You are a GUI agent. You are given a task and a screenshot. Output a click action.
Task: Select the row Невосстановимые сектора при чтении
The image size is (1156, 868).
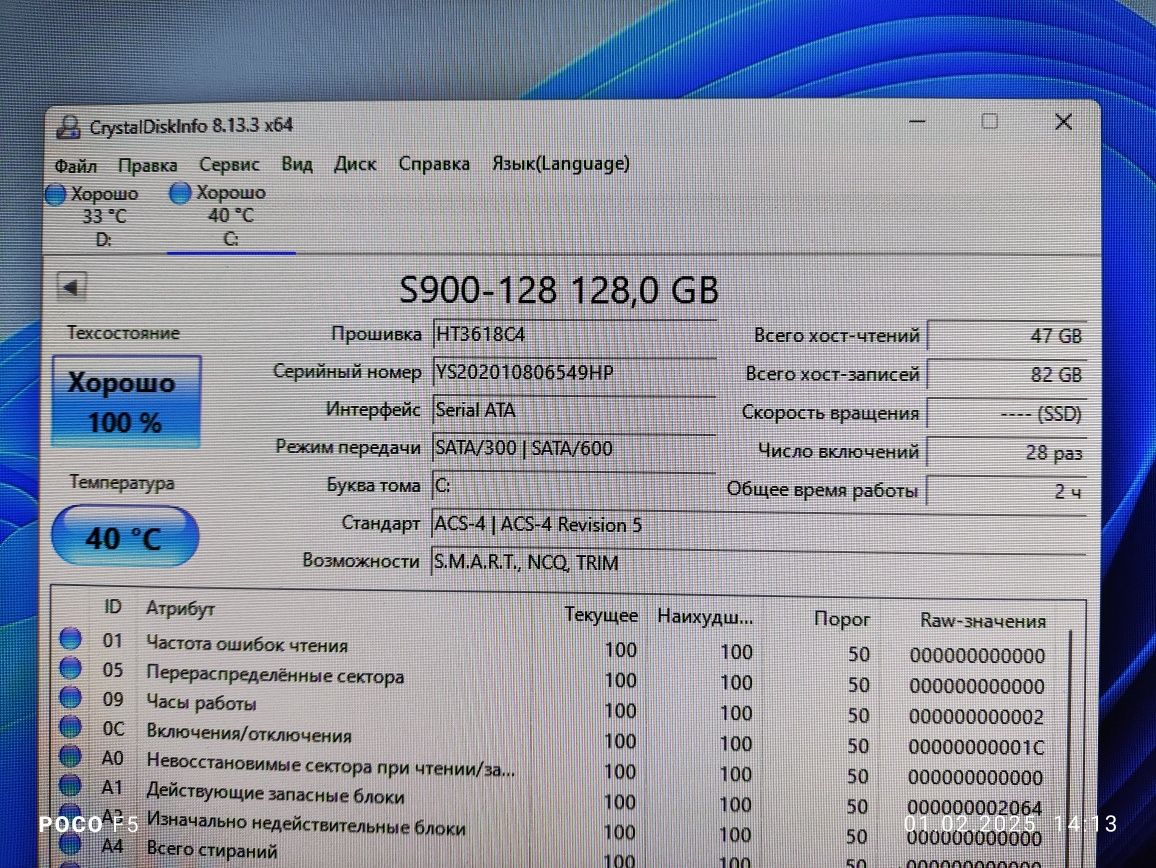(x=553, y=768)
